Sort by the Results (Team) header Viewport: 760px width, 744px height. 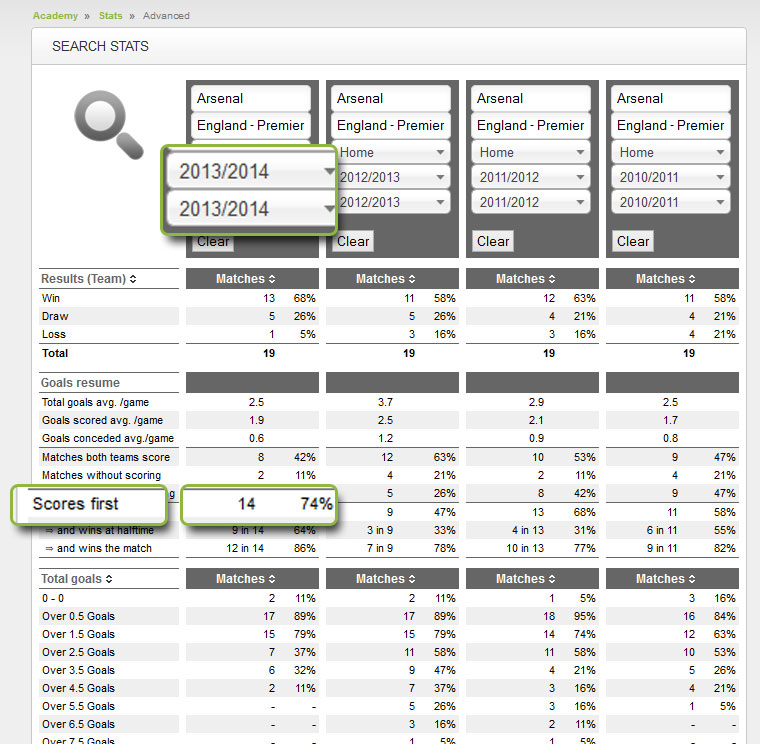(x=89, y=279)
